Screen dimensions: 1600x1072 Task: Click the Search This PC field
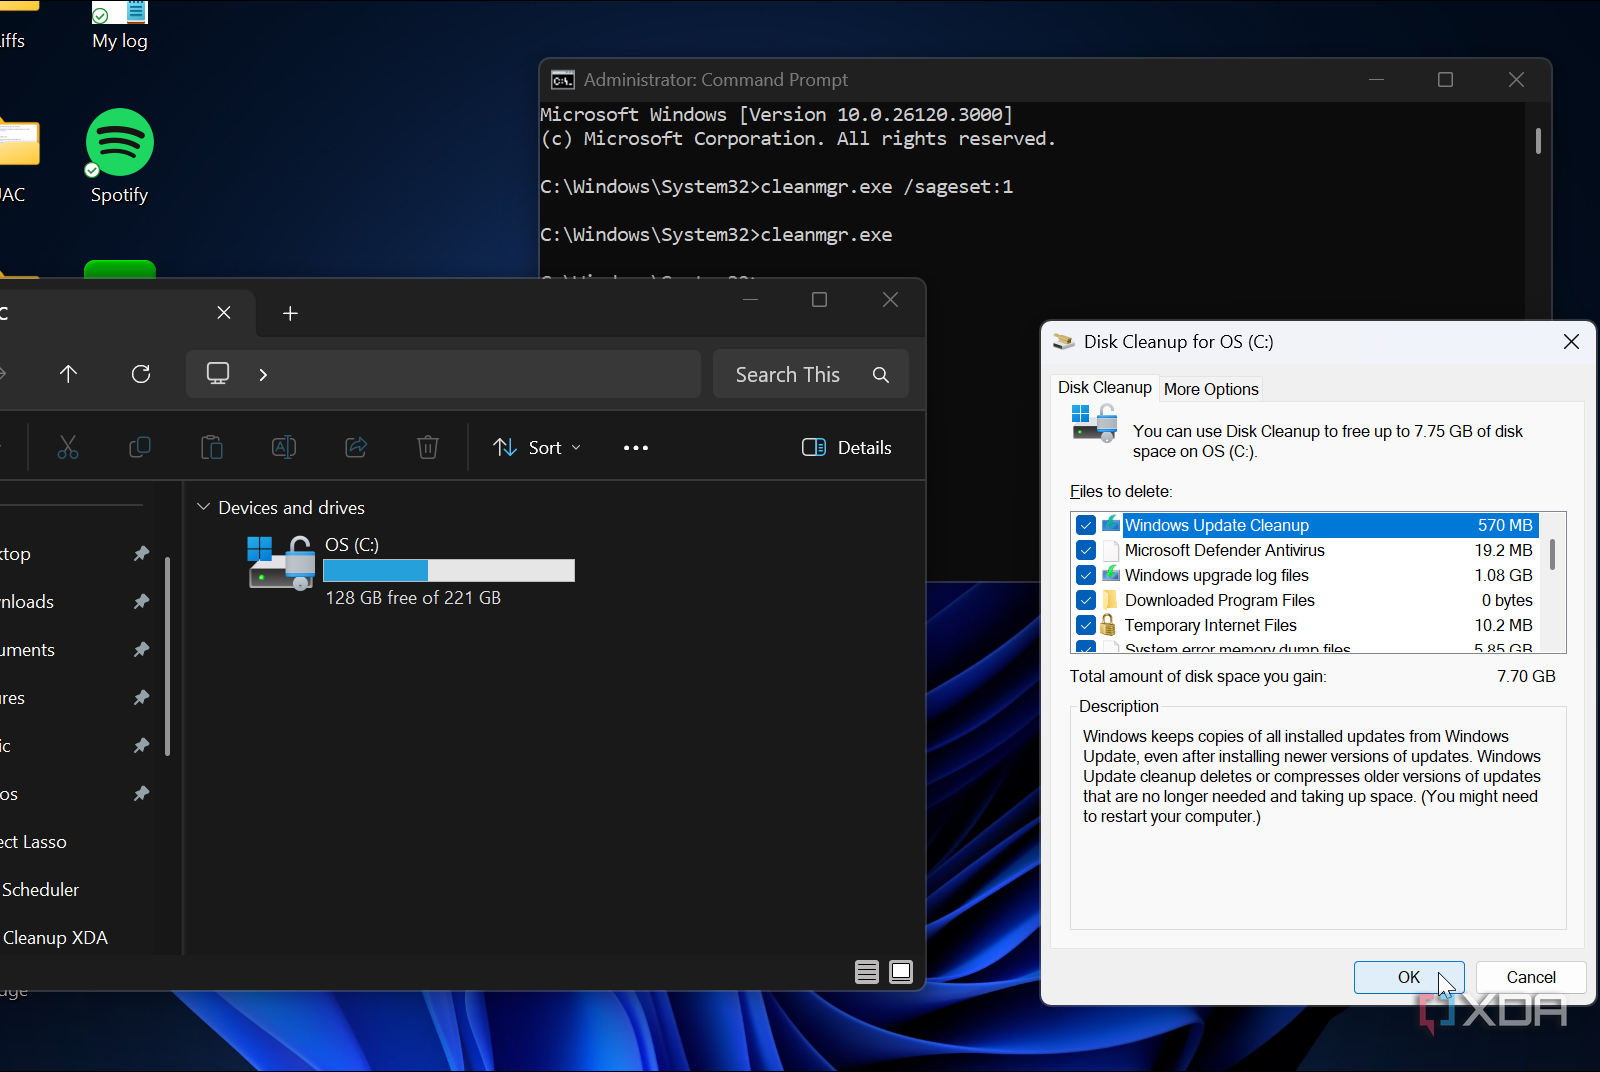[x=790, y=375]
